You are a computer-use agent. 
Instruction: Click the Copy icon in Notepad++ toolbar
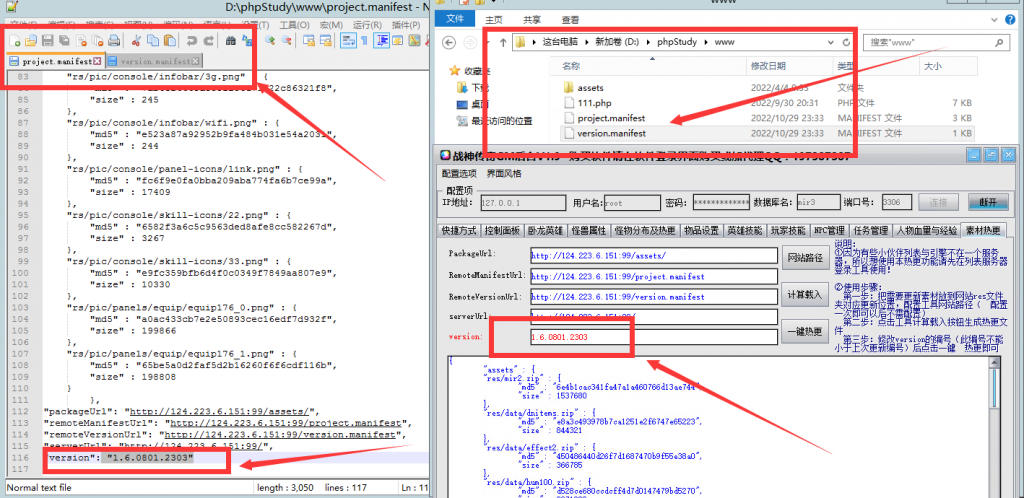[x=153, y=40]
